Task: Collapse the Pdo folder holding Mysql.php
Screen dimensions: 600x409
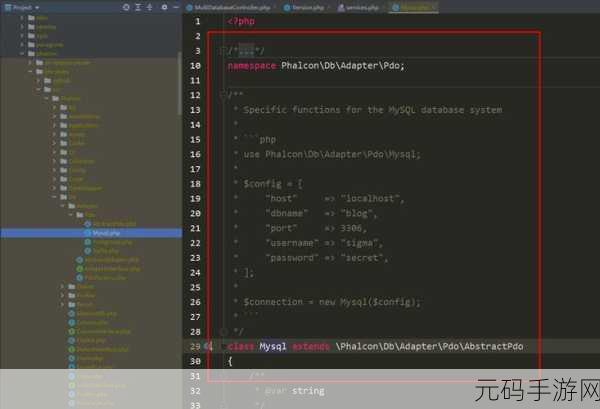Action: 71,215
